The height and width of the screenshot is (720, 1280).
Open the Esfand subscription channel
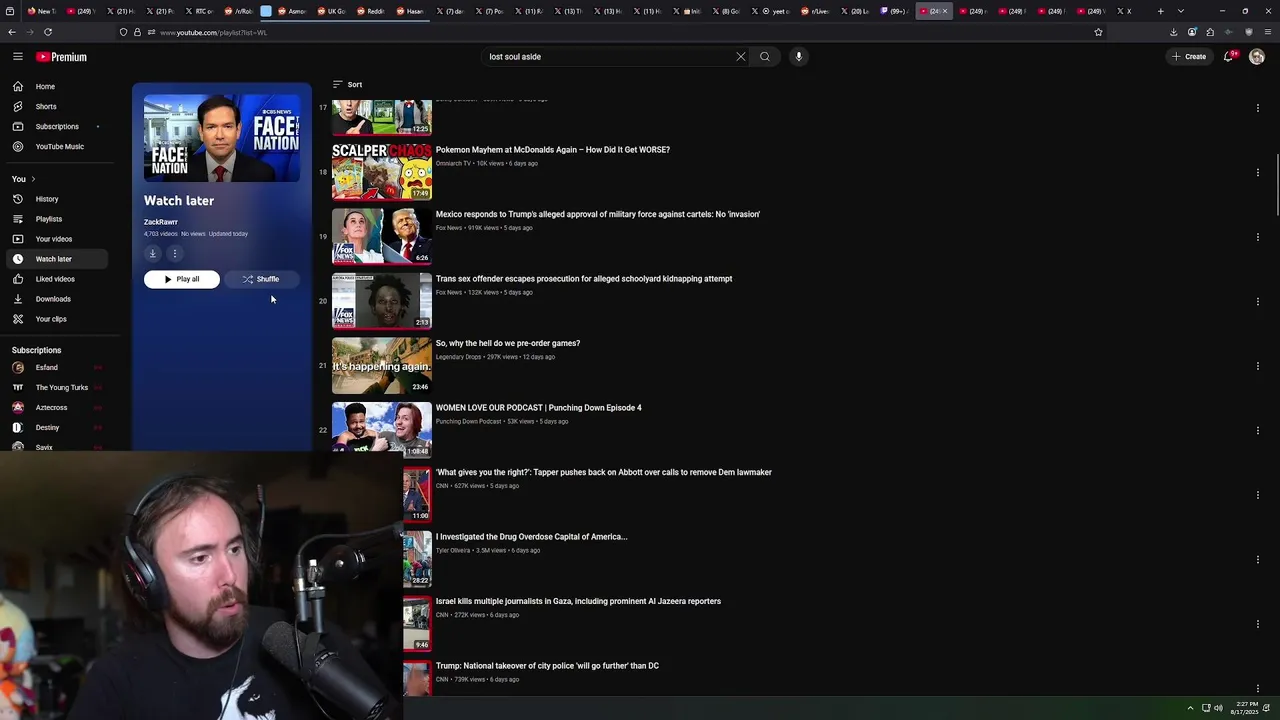57,368
